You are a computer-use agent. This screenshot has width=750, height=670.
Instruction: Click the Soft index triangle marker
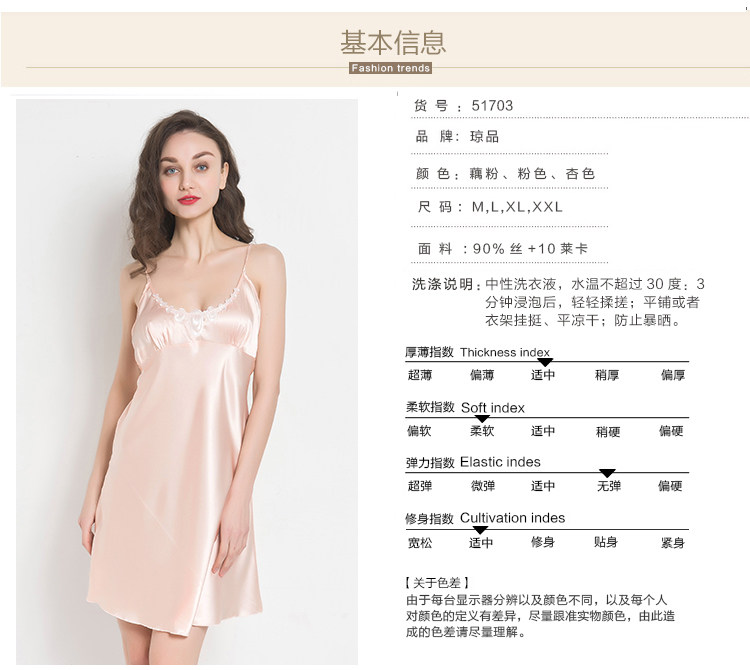482,418
